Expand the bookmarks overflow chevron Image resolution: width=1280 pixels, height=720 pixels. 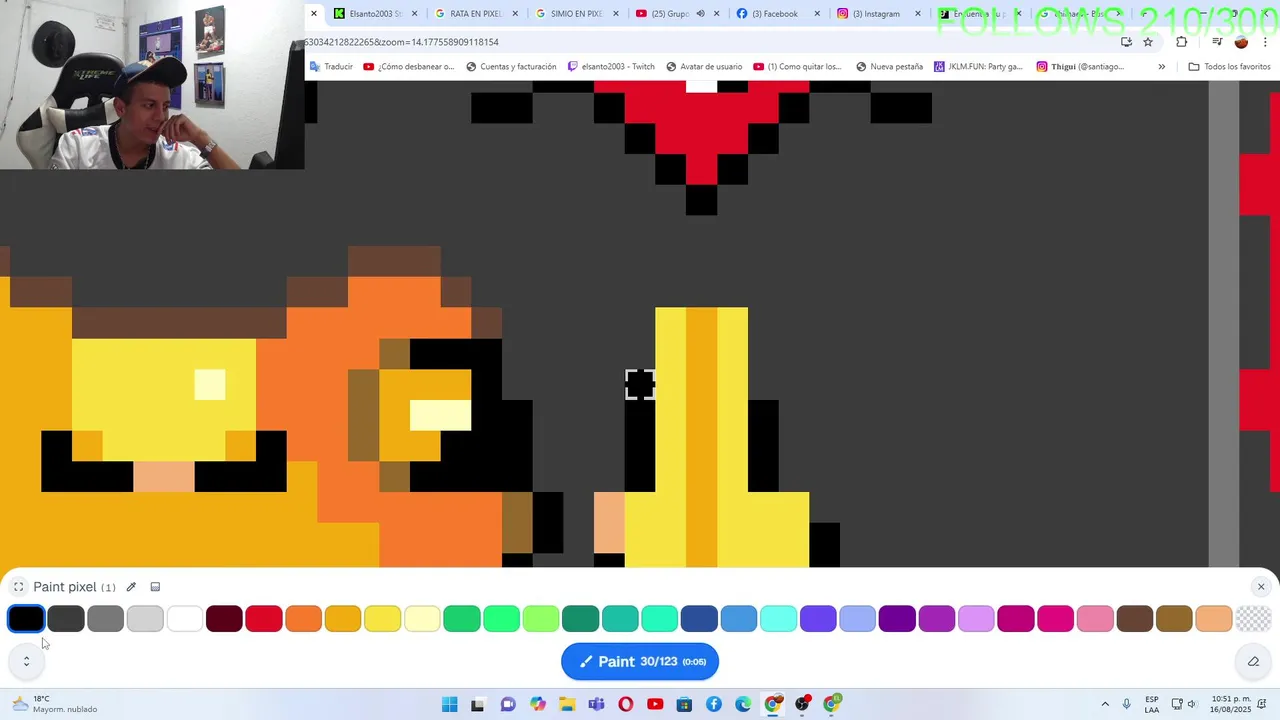coord(1161,67)
